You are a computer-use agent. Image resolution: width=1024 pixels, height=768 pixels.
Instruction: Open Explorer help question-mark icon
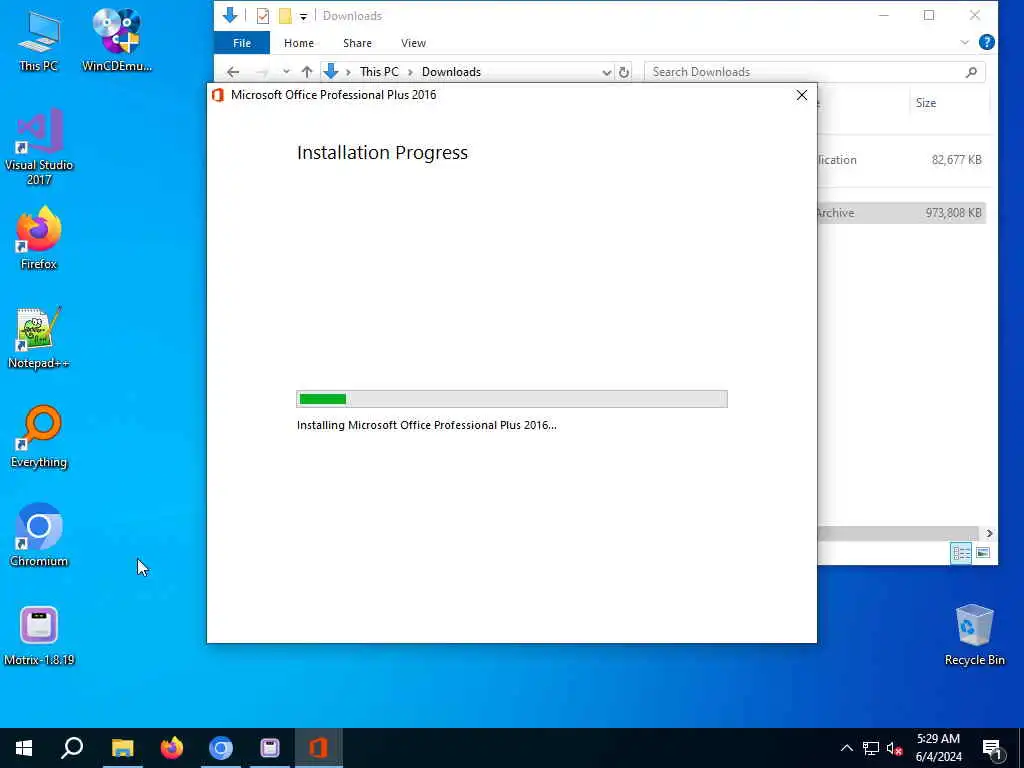click(987, 42)
